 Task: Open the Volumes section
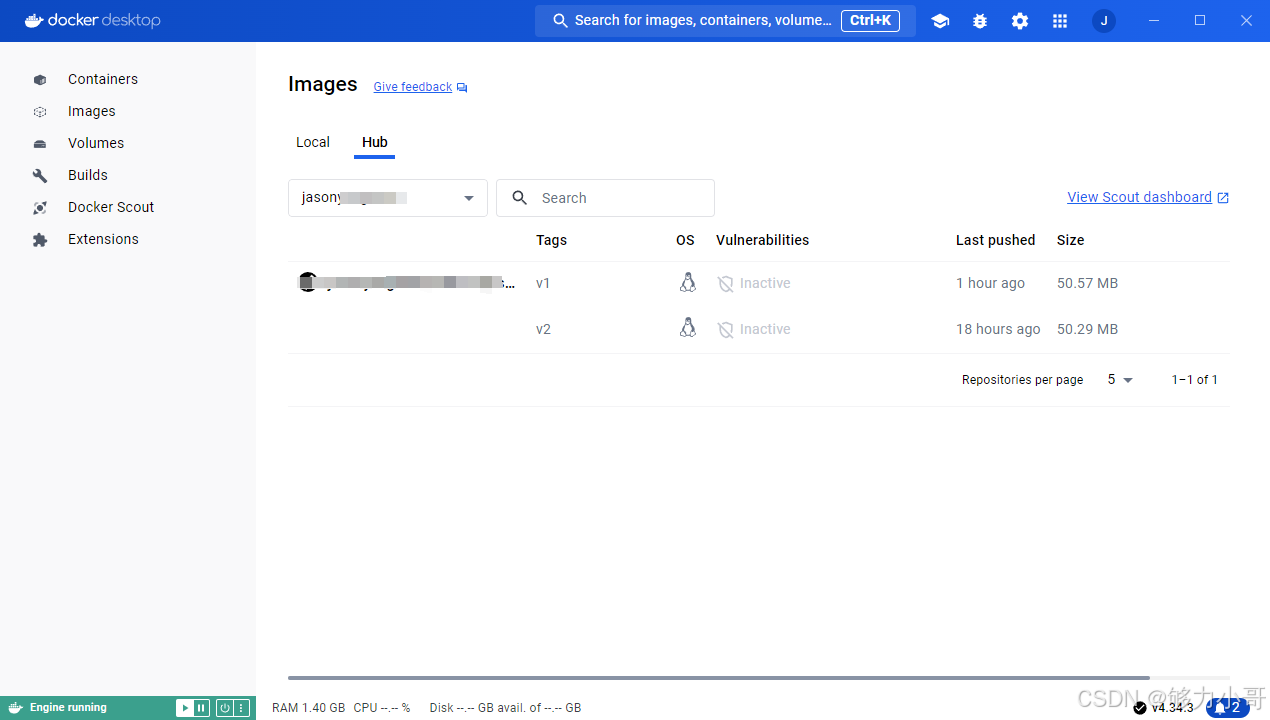point(95,143)
